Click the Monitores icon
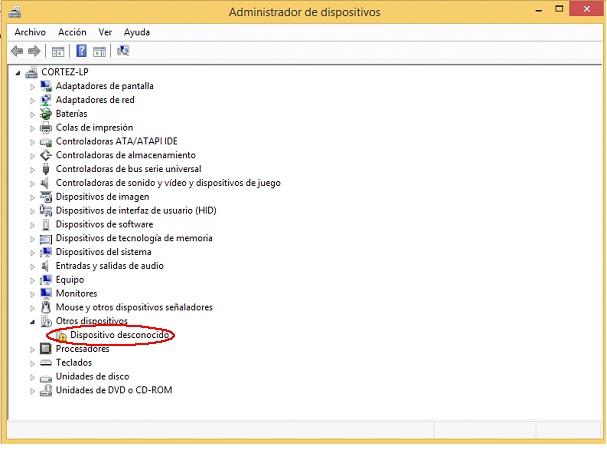The height and width of the screenshot is (457, 607). click(x=46, y=293)
